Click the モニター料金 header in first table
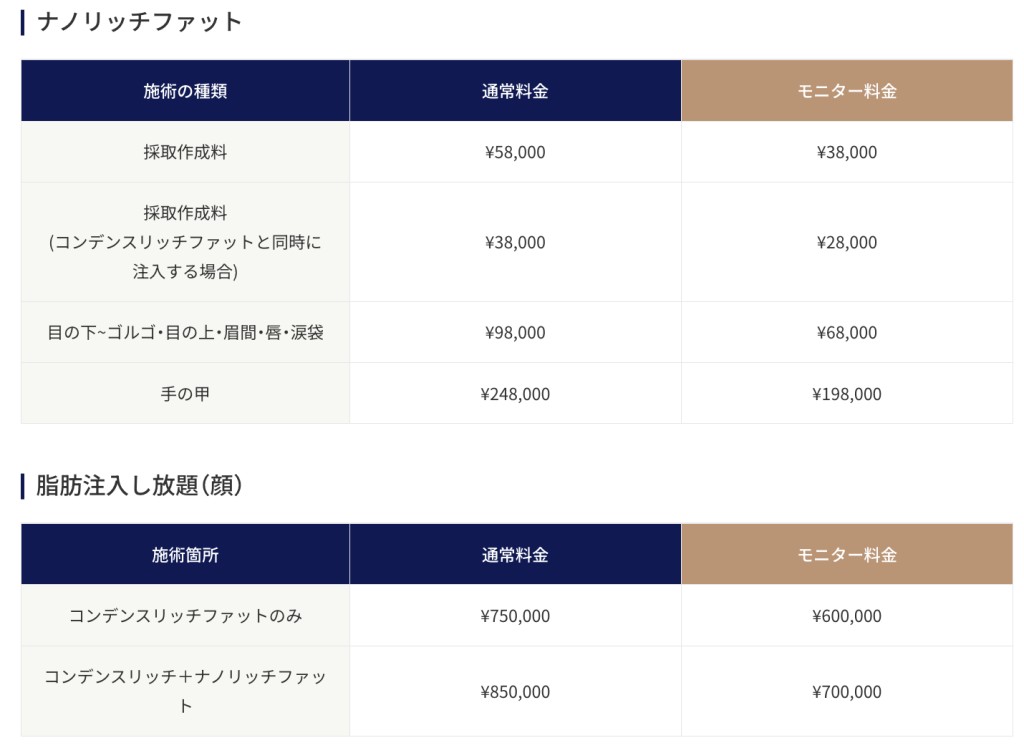 point(846,91)
